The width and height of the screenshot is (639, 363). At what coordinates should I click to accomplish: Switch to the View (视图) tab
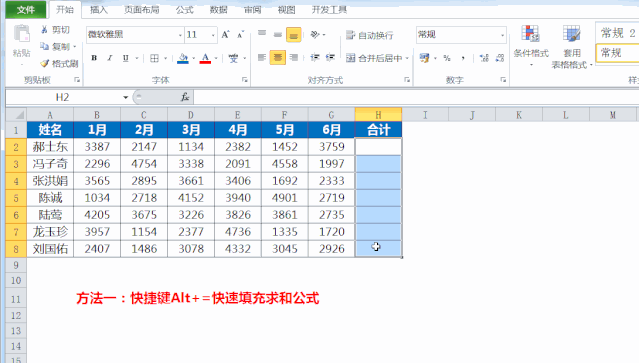(286, 10)
